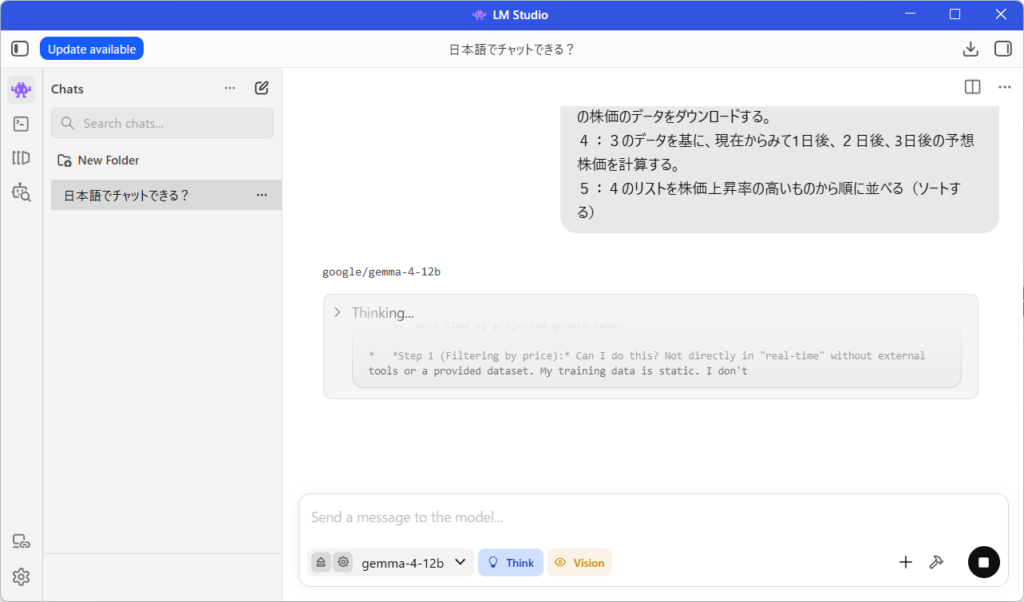This screenshot has width=1024, height=602.
Task: Open the Developer terminal icon in sidebar
Action: [21, 124]
